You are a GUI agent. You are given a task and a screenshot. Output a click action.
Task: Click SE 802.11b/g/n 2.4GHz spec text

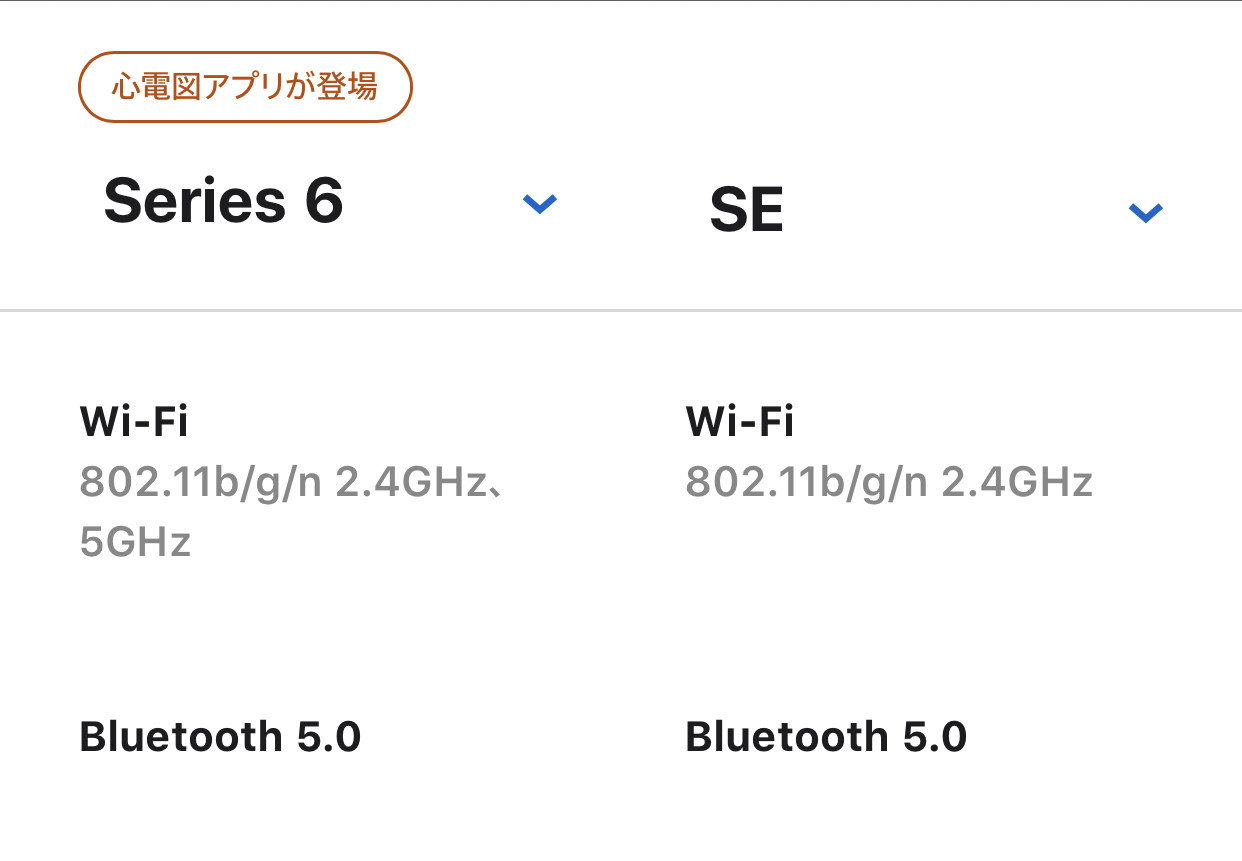click(889, 483)
